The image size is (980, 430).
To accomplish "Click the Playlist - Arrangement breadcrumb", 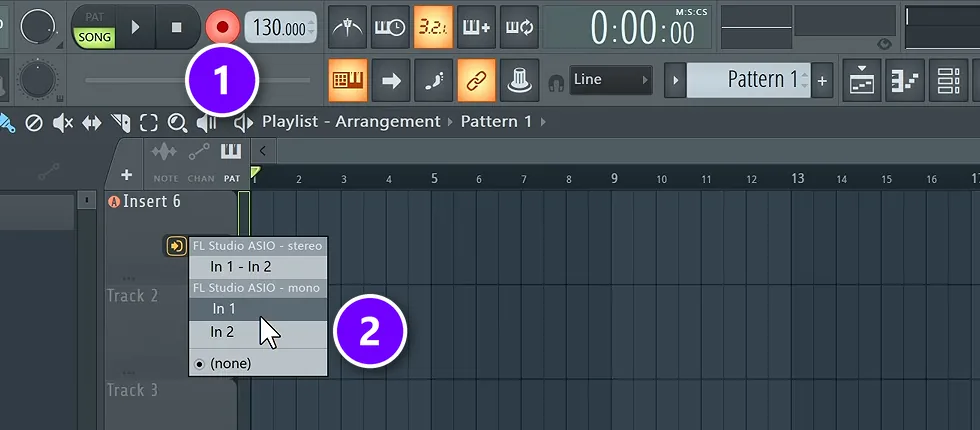I will 351,121.
